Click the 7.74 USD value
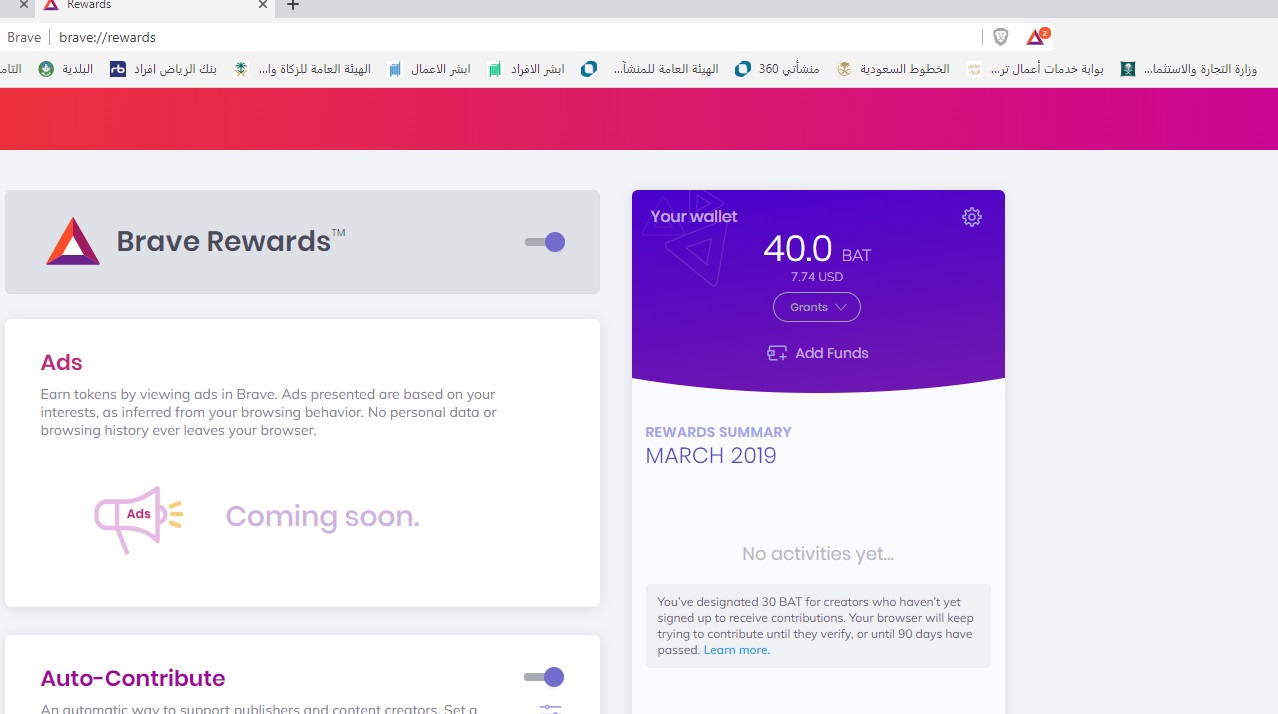Screen dimensions: 1278x714 [817, 276]
